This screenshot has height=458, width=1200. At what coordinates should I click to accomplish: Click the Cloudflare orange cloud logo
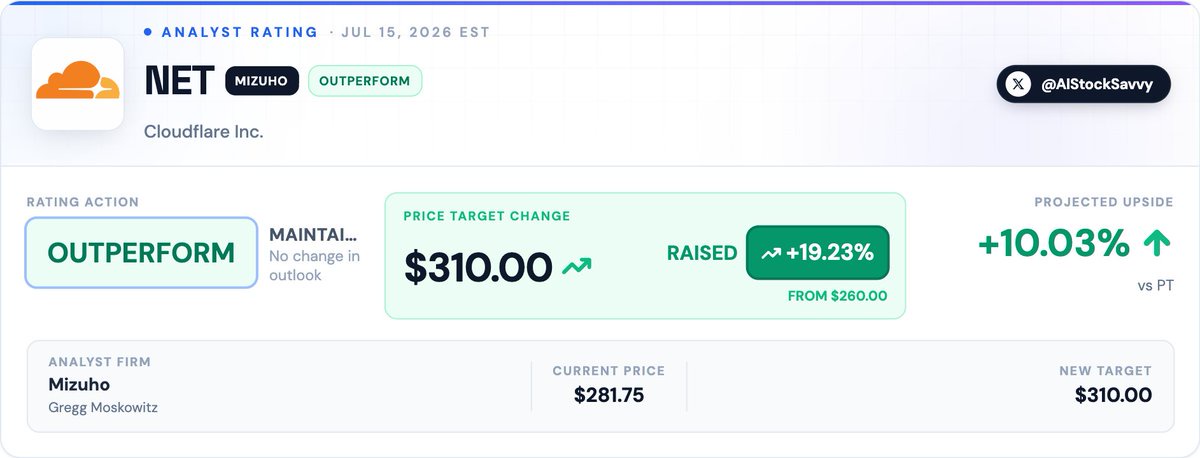78,84
